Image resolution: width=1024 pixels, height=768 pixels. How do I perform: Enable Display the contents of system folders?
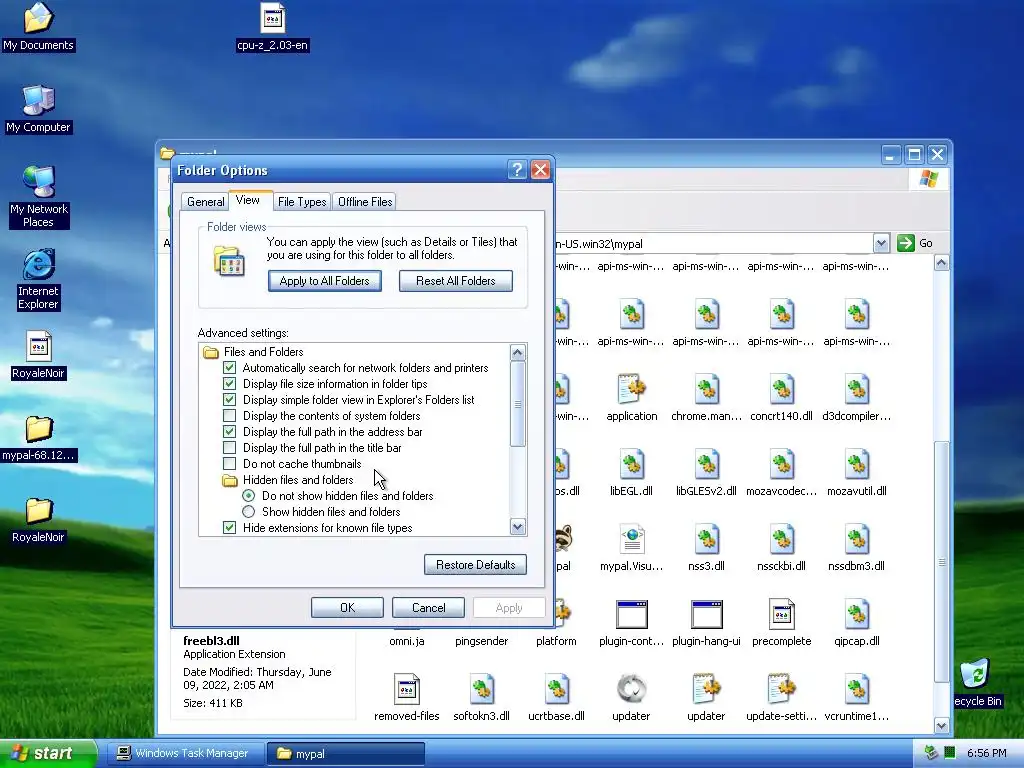(229, 415)
